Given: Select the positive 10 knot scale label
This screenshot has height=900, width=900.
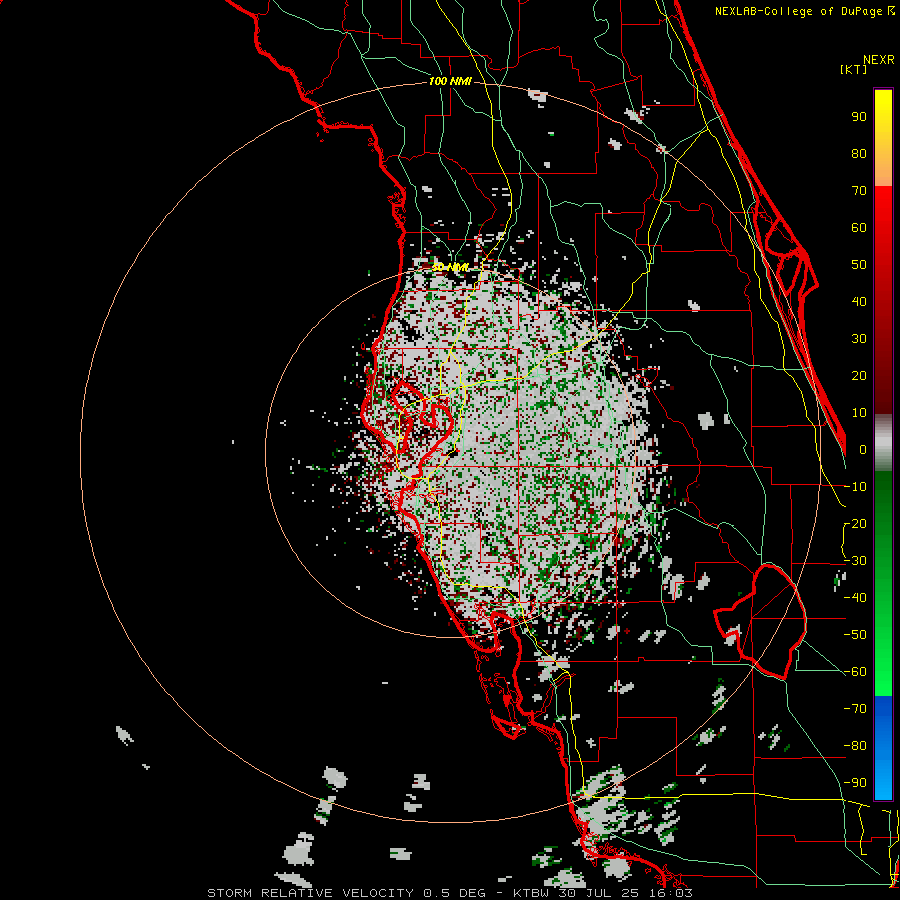Looking at the screenshot, I should (x=859, y=413).
